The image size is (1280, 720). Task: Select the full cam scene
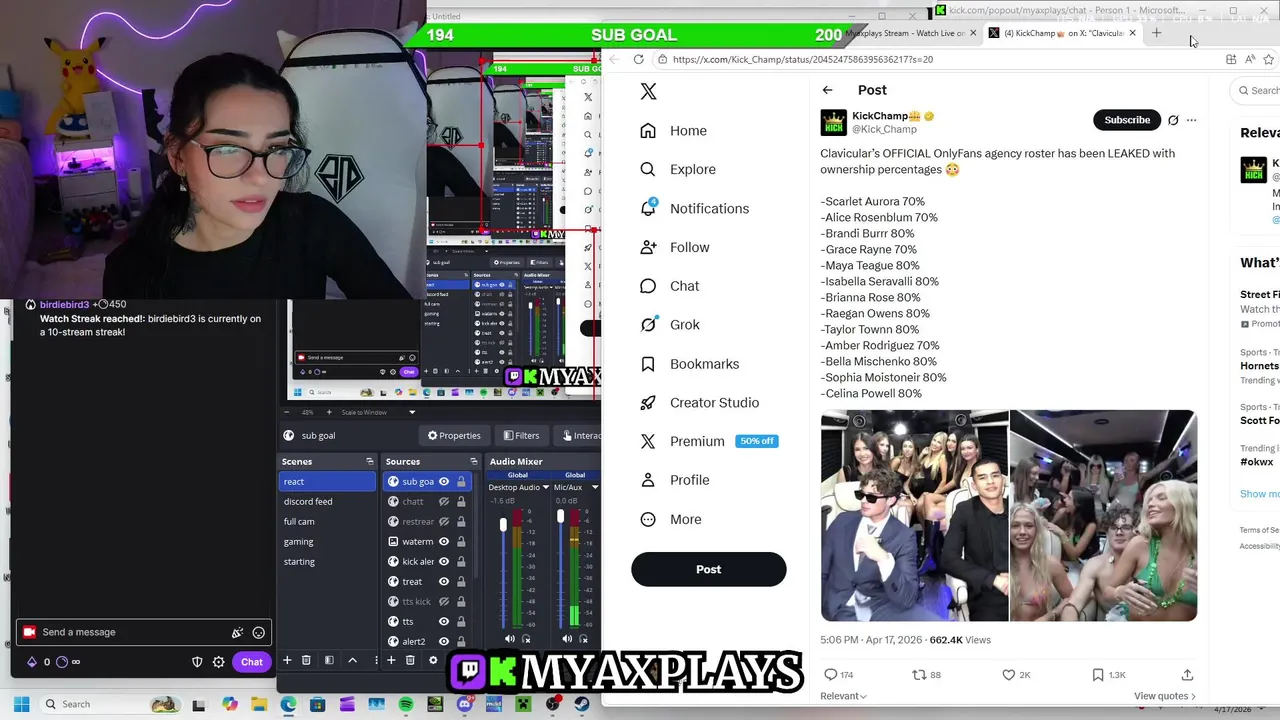click(327, 521)
